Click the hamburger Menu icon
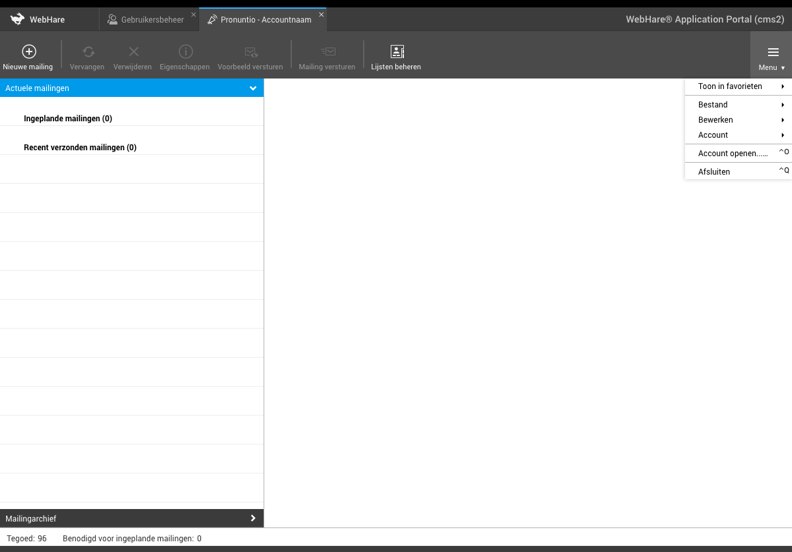792x552 pixels. point(772,53)
